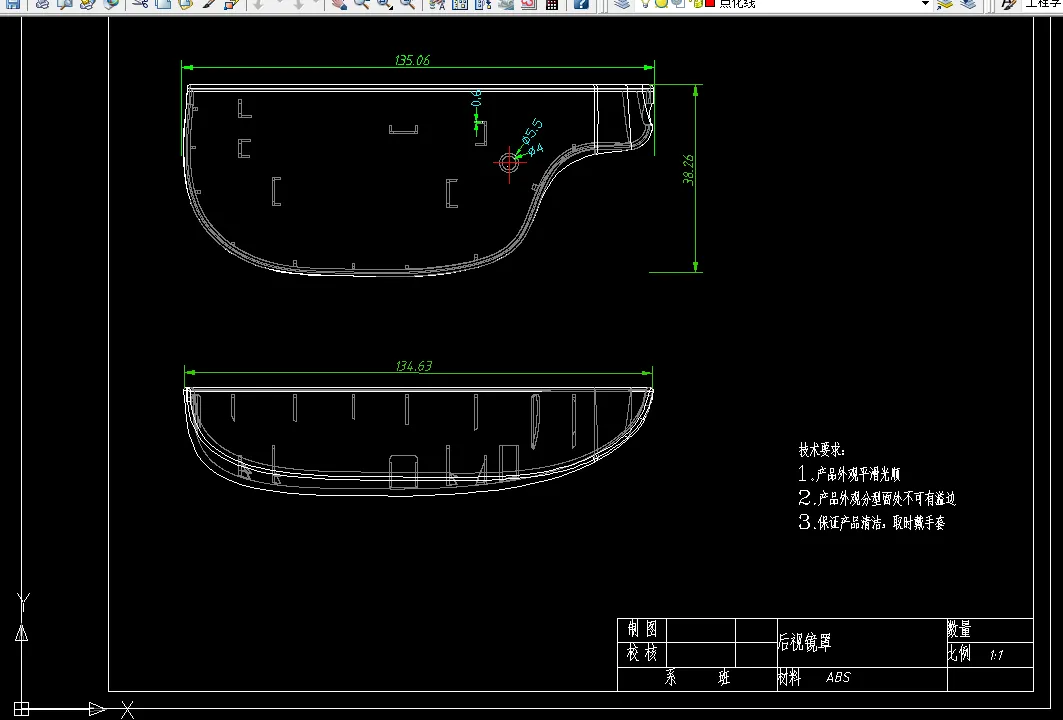Select the 材料 title block label
The height and width of the screenshot is (720, 1063).
(789, 677)
